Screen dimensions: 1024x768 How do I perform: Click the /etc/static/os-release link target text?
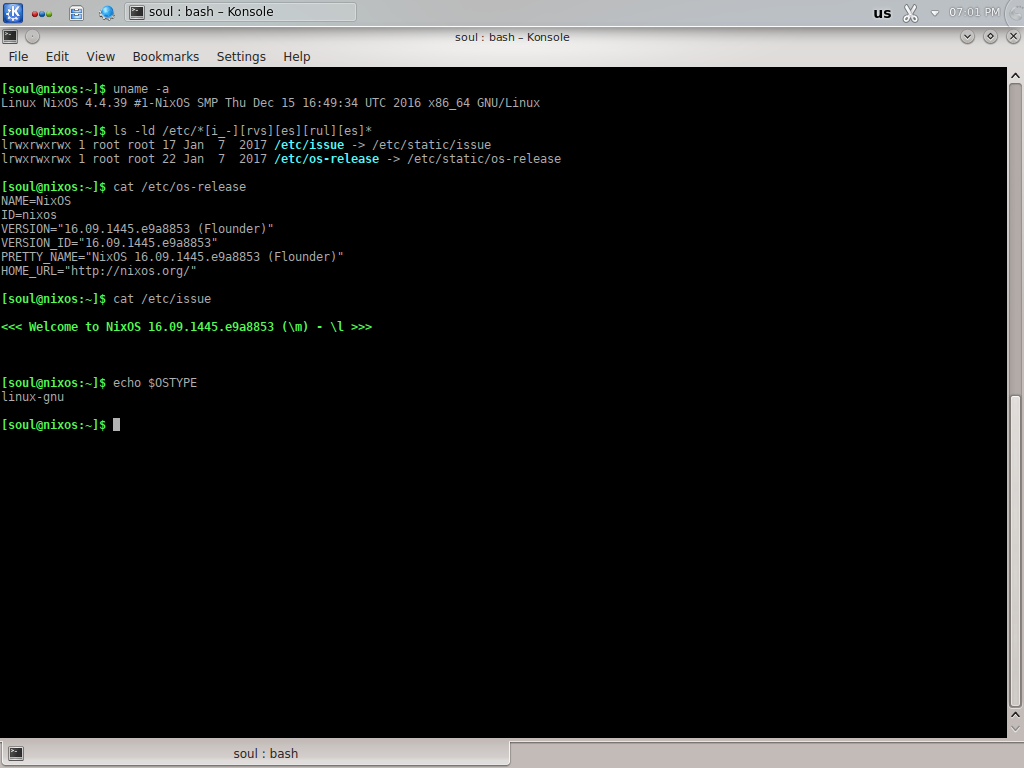point(484,159)
